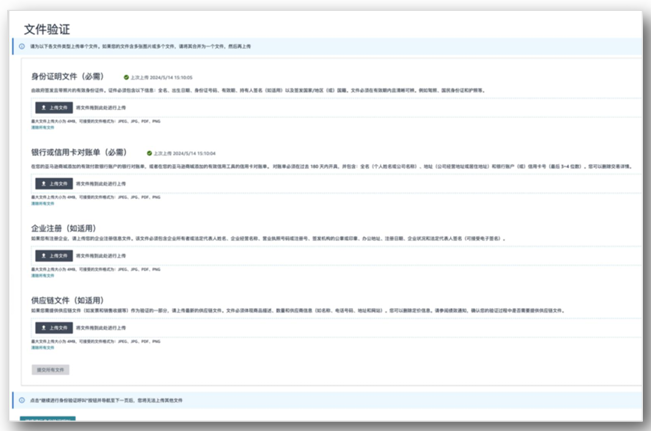Click upload arrow icon under 身份证明文件

pos(43,107)
